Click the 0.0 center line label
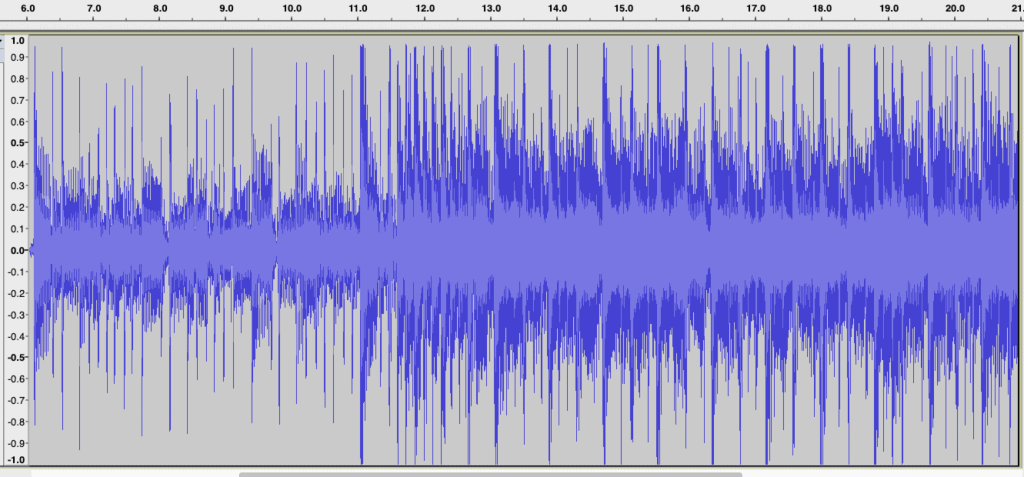1024x477 pixels. click(x=18, y=250)
